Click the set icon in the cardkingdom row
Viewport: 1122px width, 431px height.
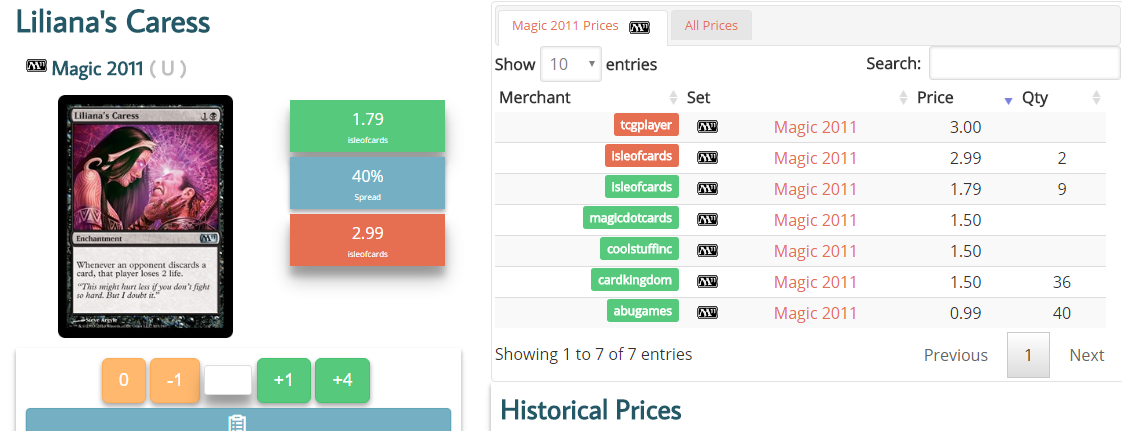(x=707, y=282)
